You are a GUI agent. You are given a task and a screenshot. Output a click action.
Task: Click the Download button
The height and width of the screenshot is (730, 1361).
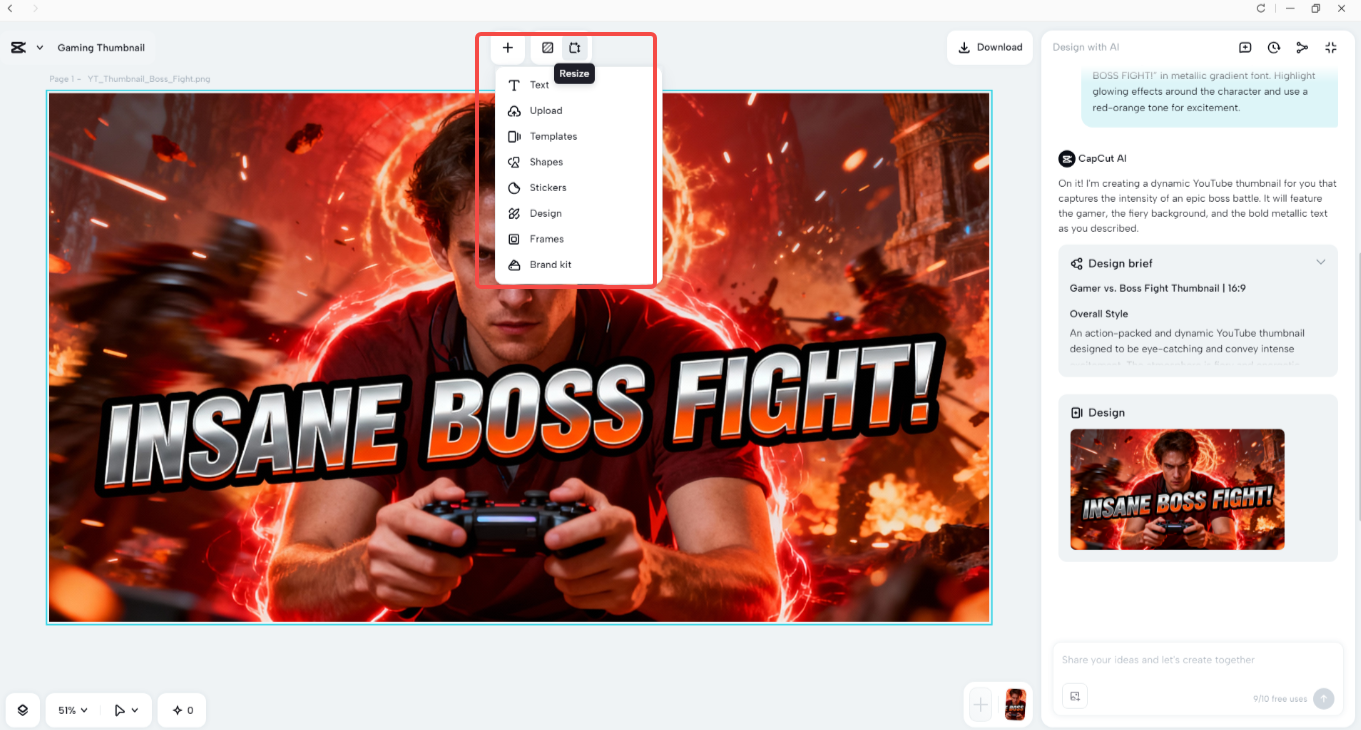click(989, 47)
